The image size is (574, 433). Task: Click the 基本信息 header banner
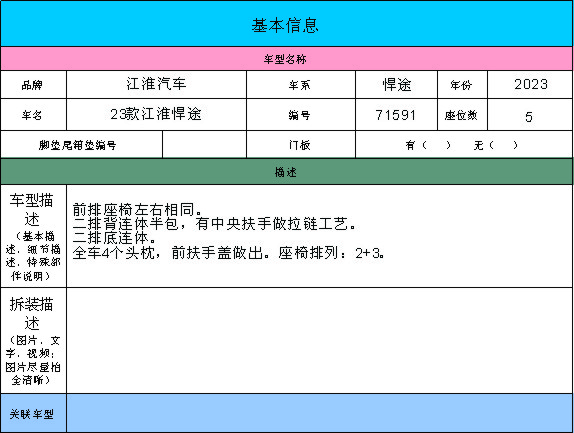click(x=286, y=24)
